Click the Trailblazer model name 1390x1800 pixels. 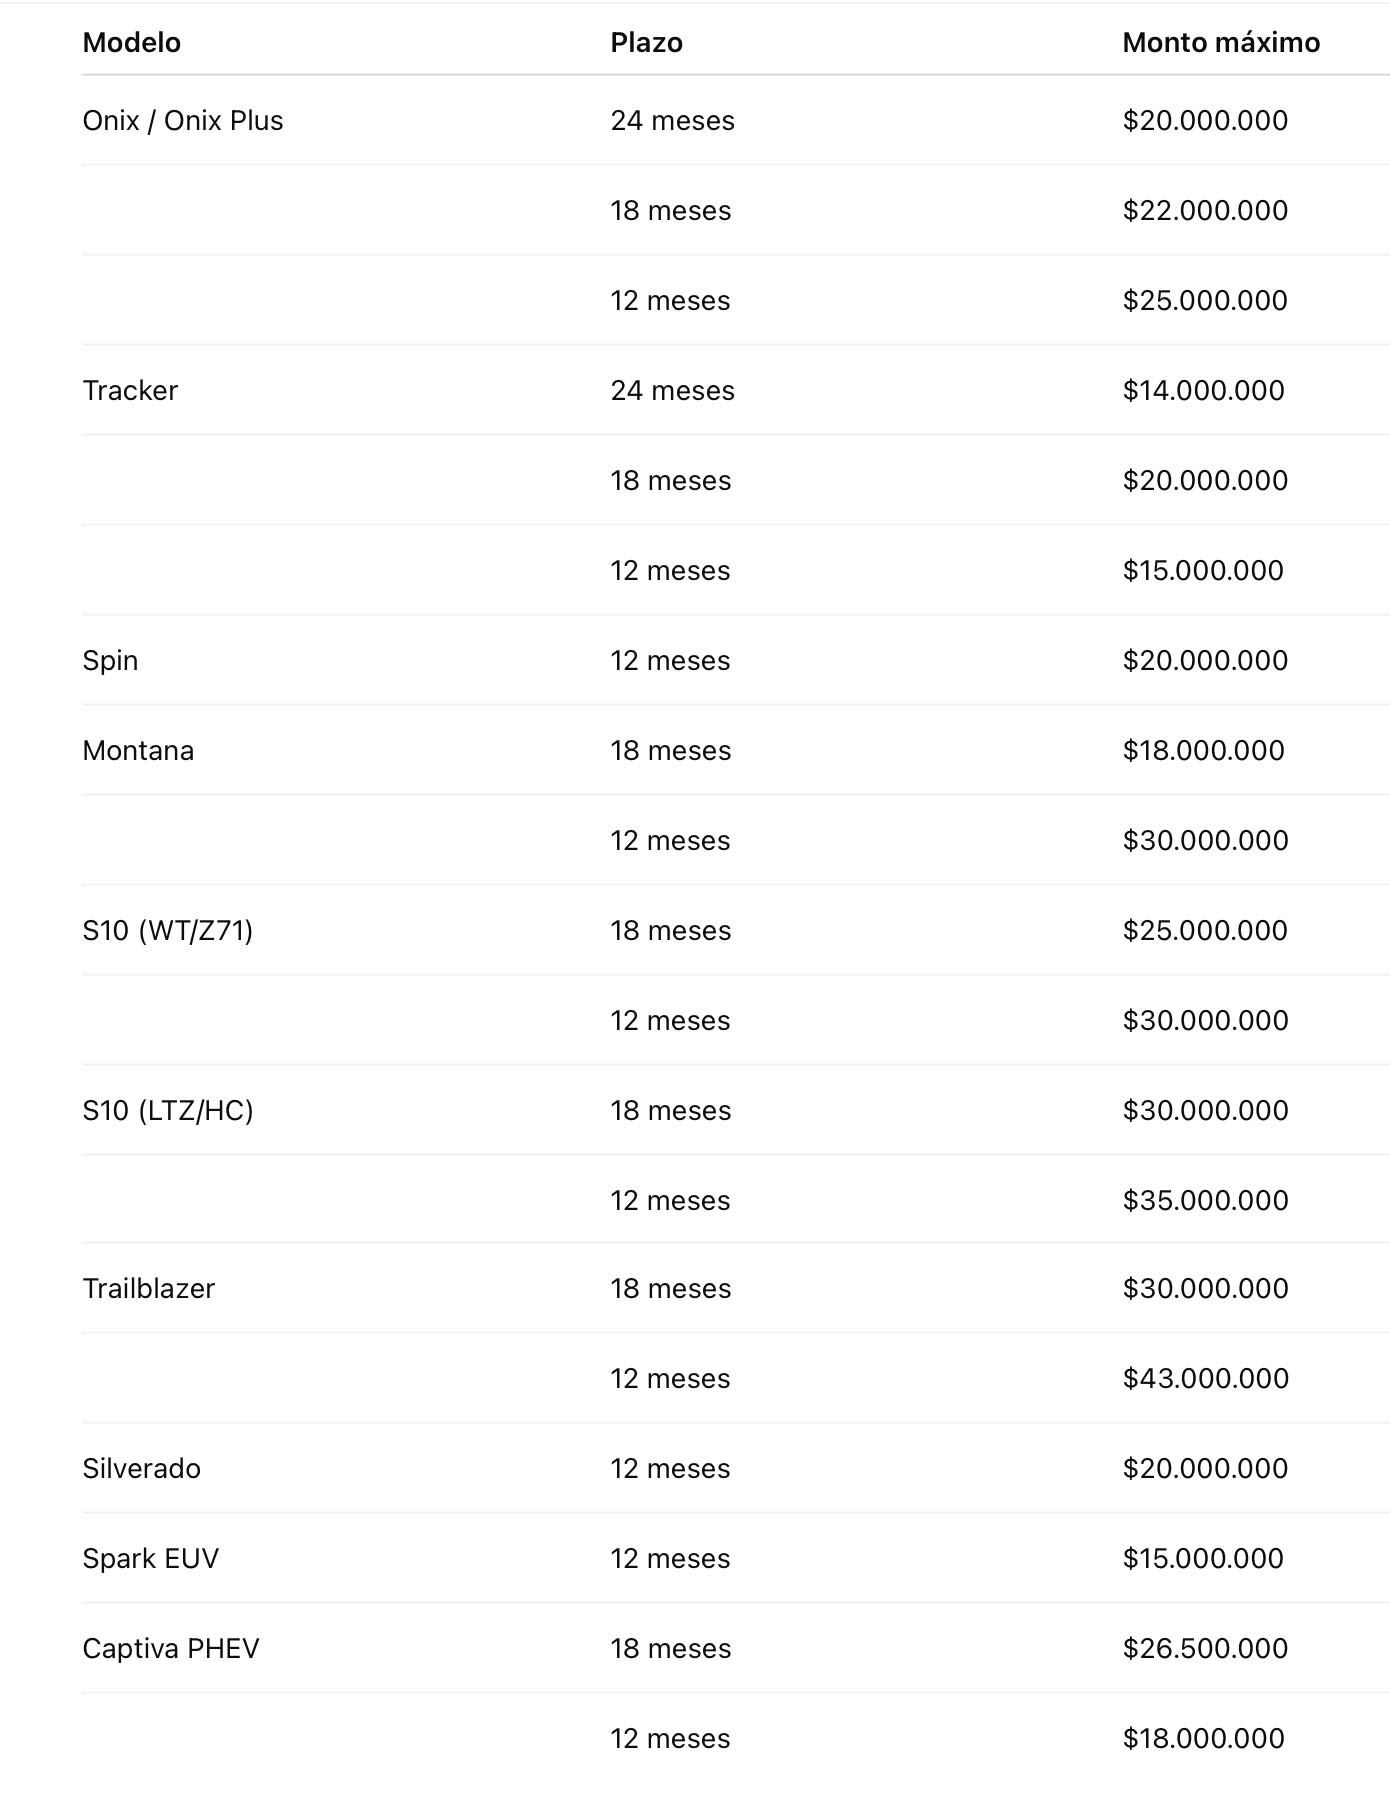(x=149, y=1289)
